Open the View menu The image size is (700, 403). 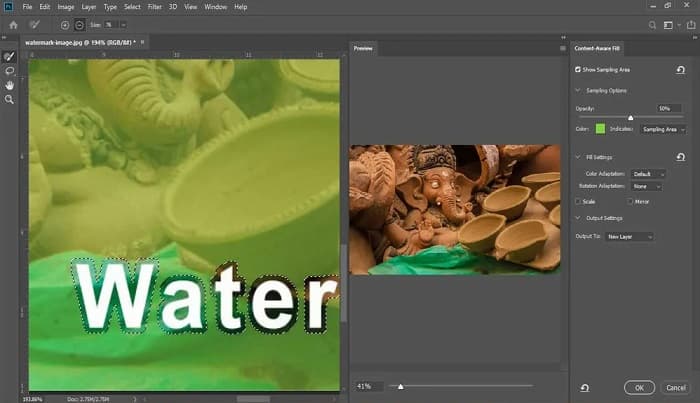[x=191, y=7]
